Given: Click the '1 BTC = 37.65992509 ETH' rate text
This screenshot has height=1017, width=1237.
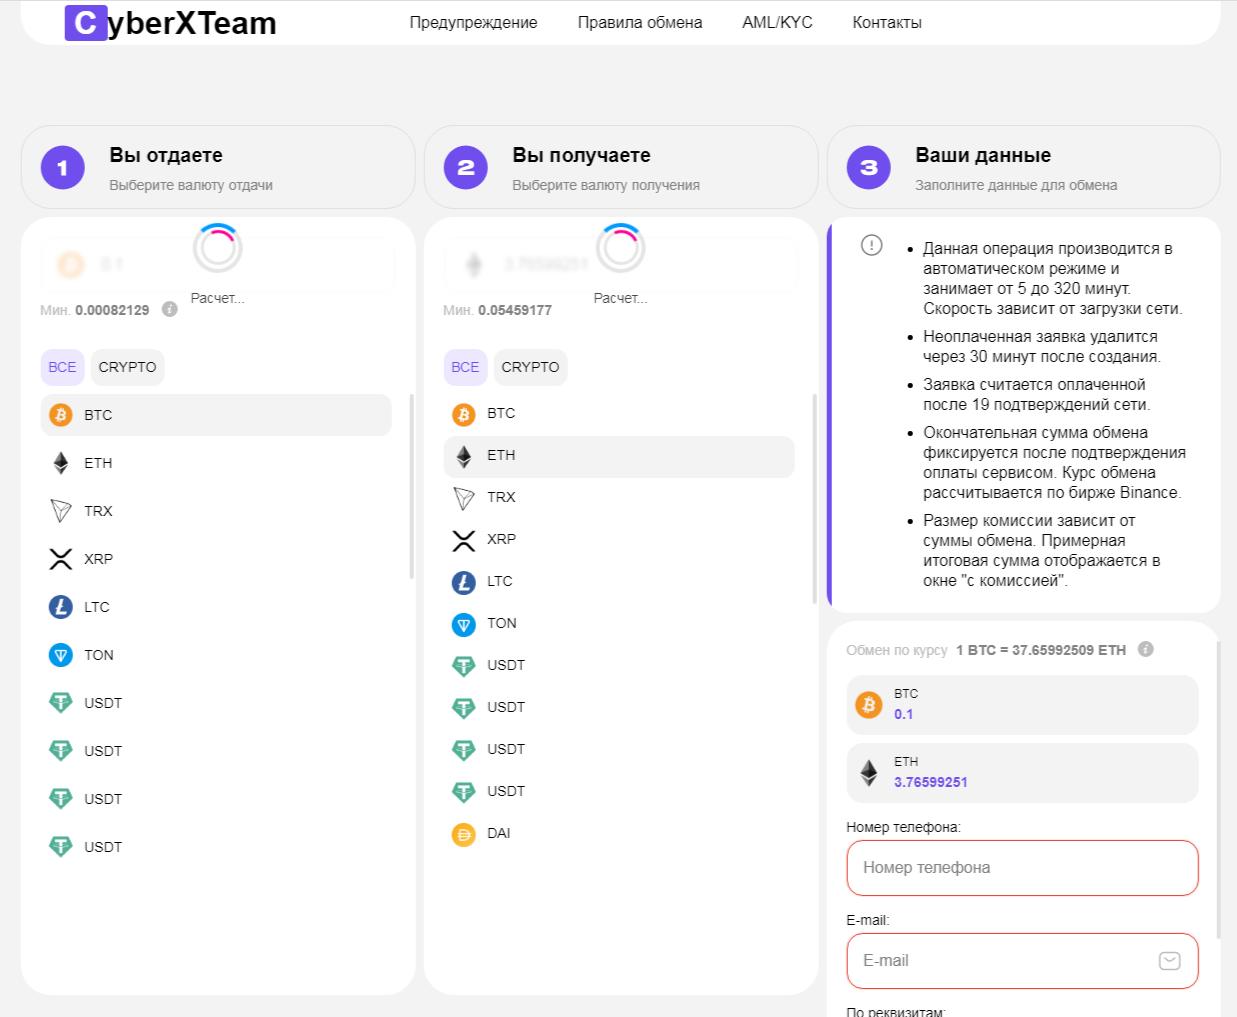Looking at the screenshot, I should tap(1041, 650).
